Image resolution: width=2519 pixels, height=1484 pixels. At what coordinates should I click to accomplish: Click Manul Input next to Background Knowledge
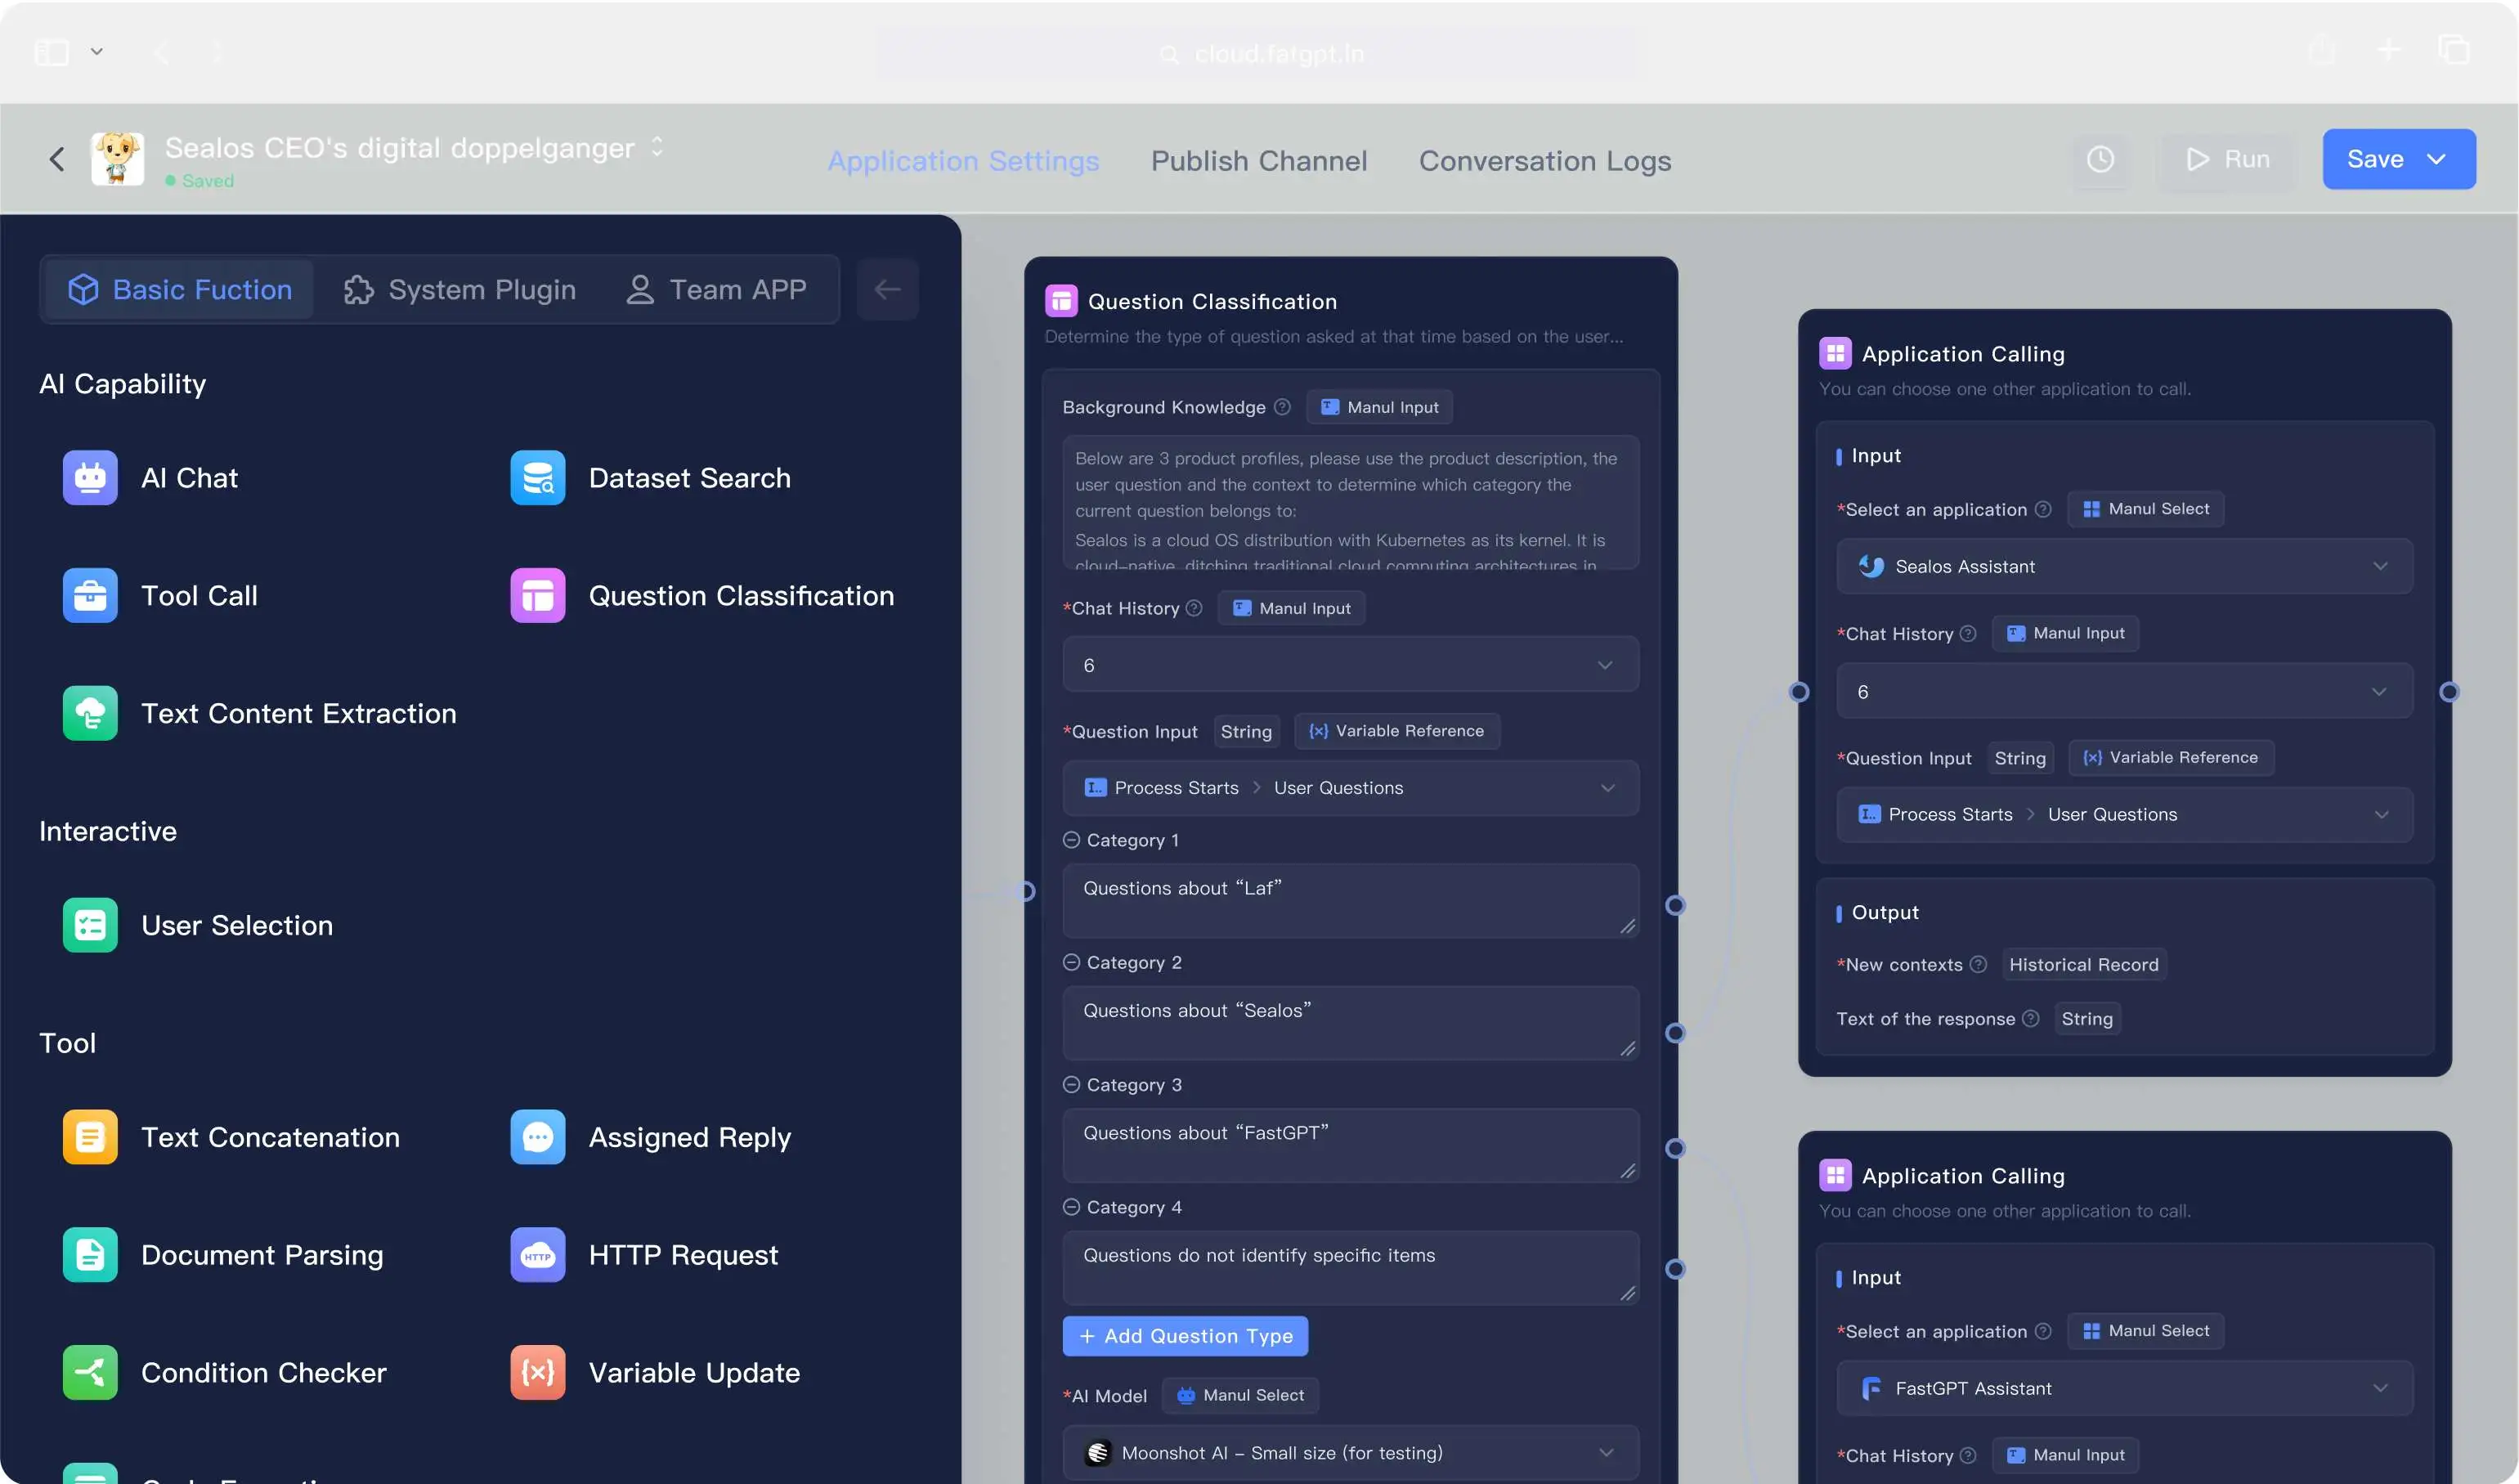click(1380, 407)
